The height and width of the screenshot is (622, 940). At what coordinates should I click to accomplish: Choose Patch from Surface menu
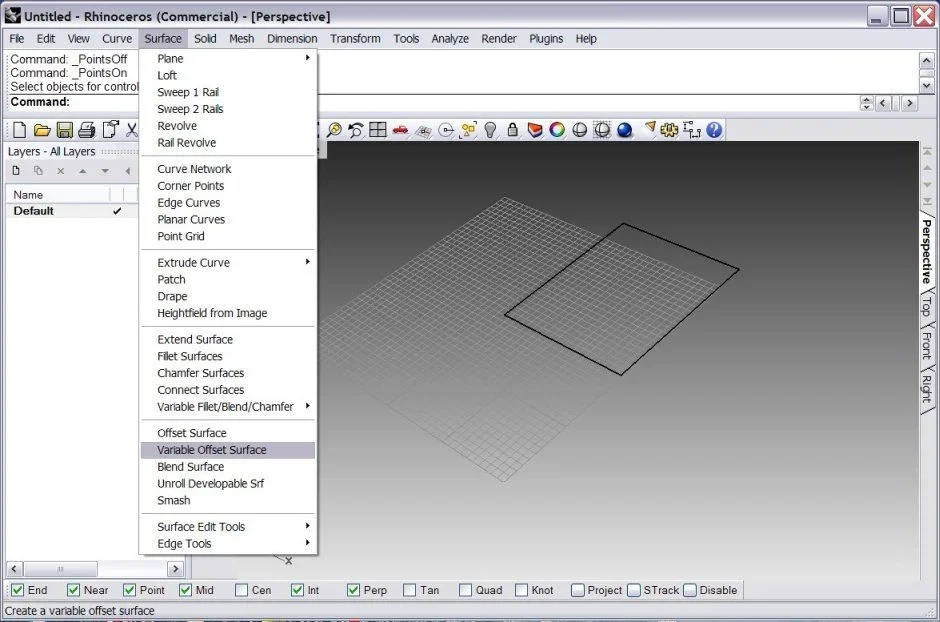228,279
